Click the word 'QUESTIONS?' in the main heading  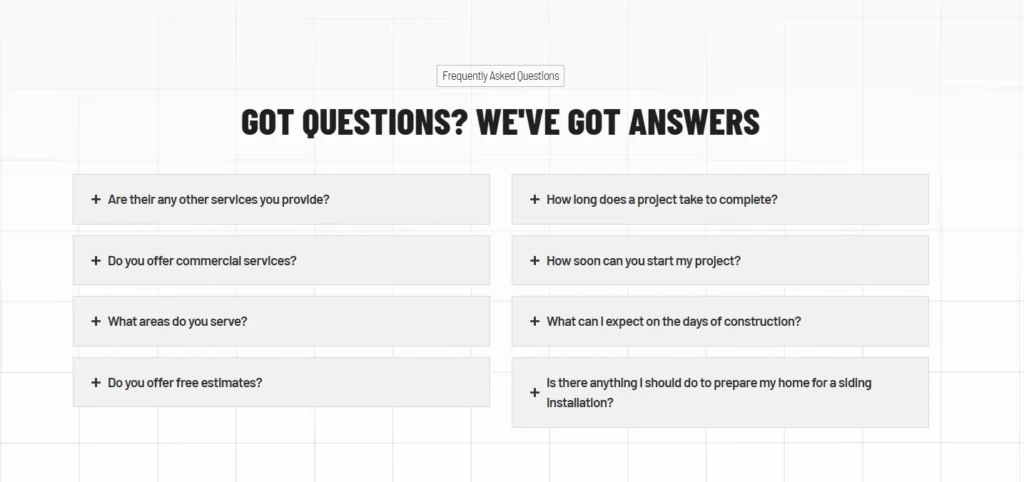point(385,122)
